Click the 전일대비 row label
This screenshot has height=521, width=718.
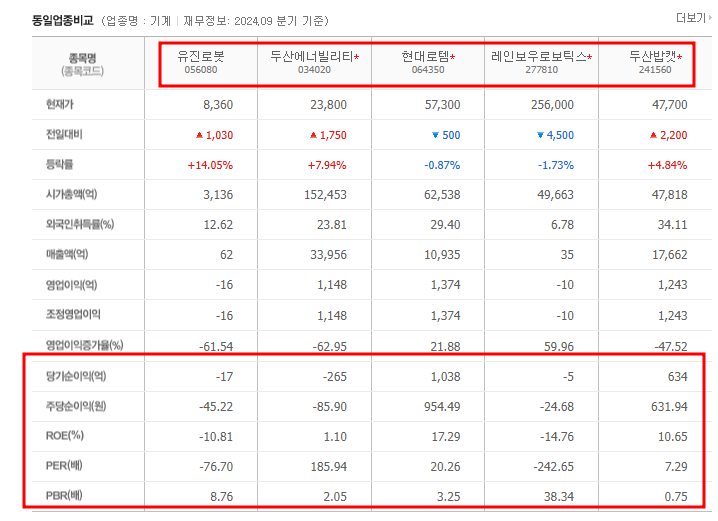[64, 135]
